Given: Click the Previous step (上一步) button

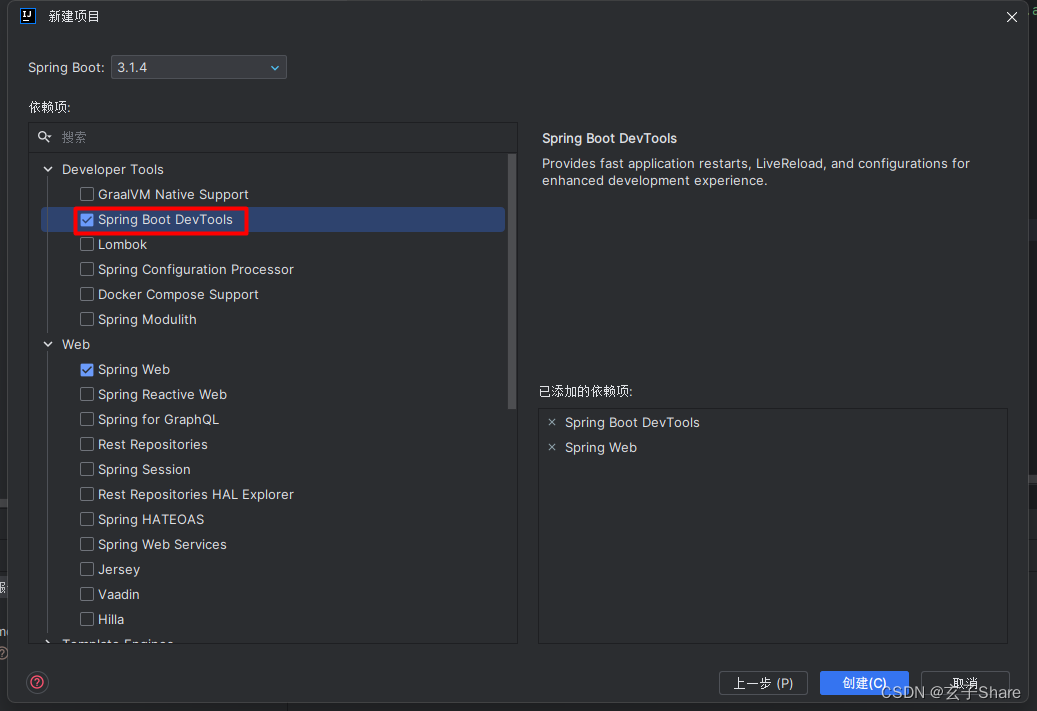Looking at the screenshot, I should [763, 683].
